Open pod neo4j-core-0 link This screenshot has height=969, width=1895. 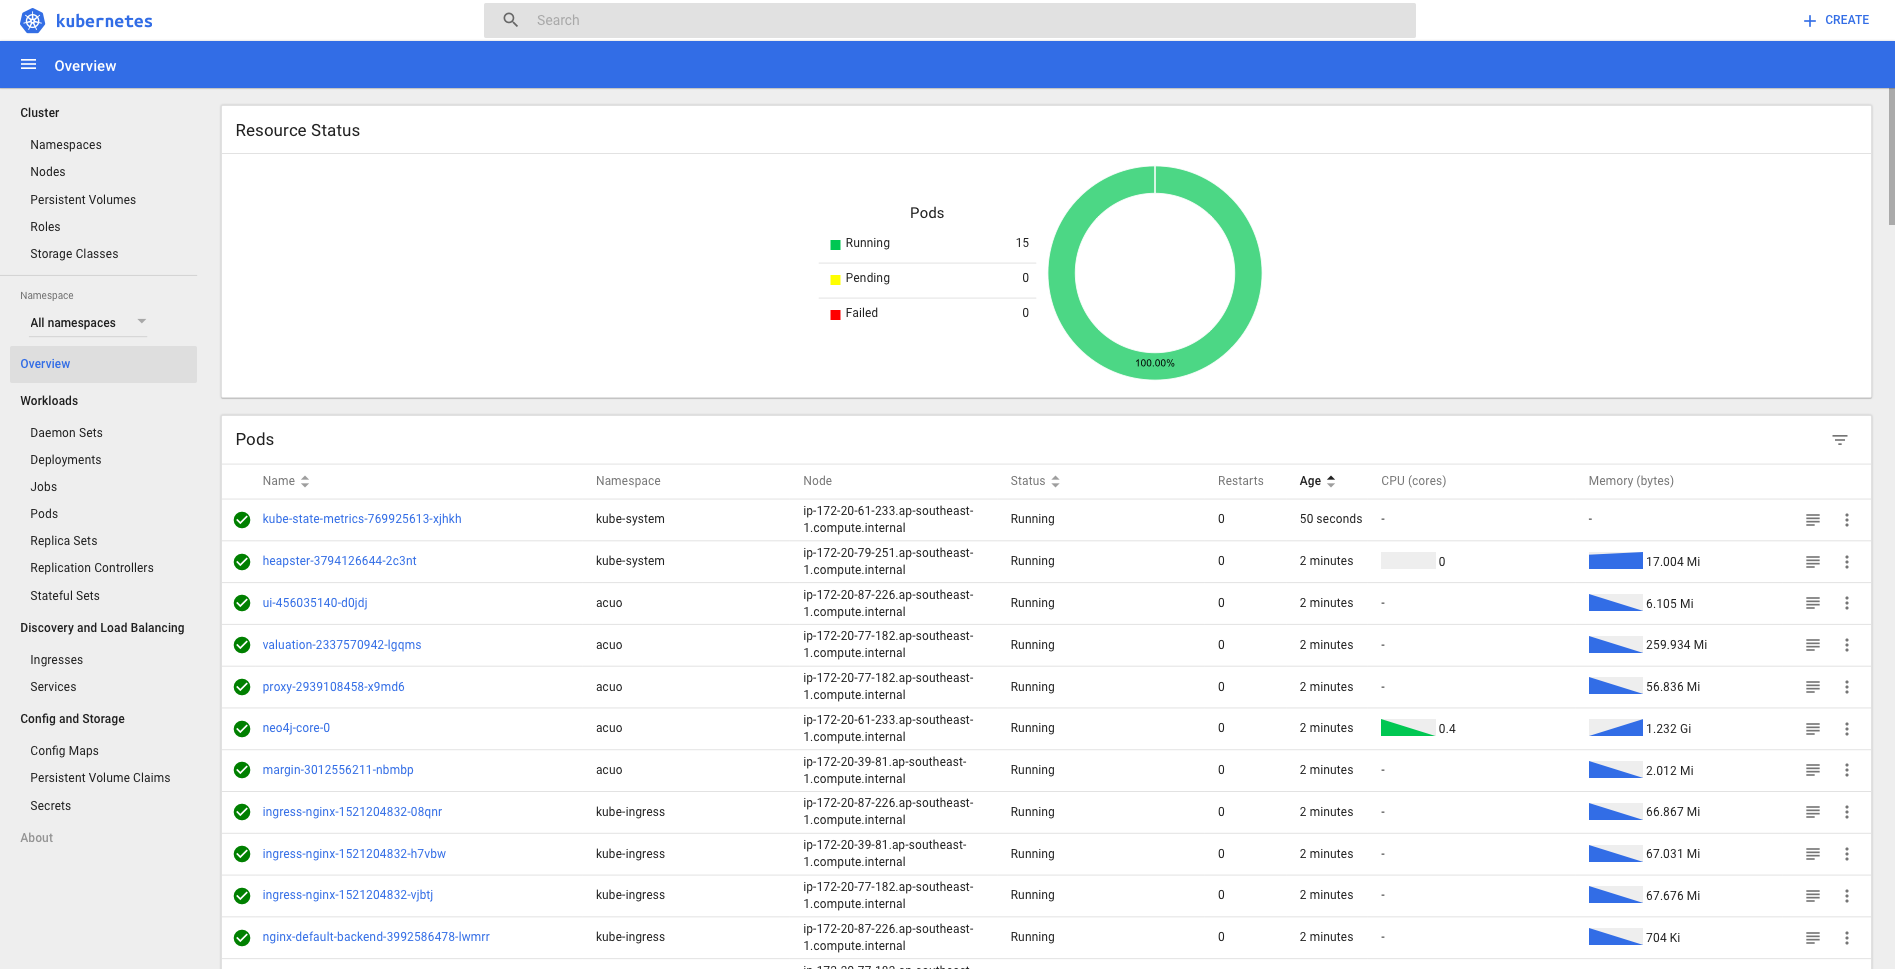(x=296, y=728)
